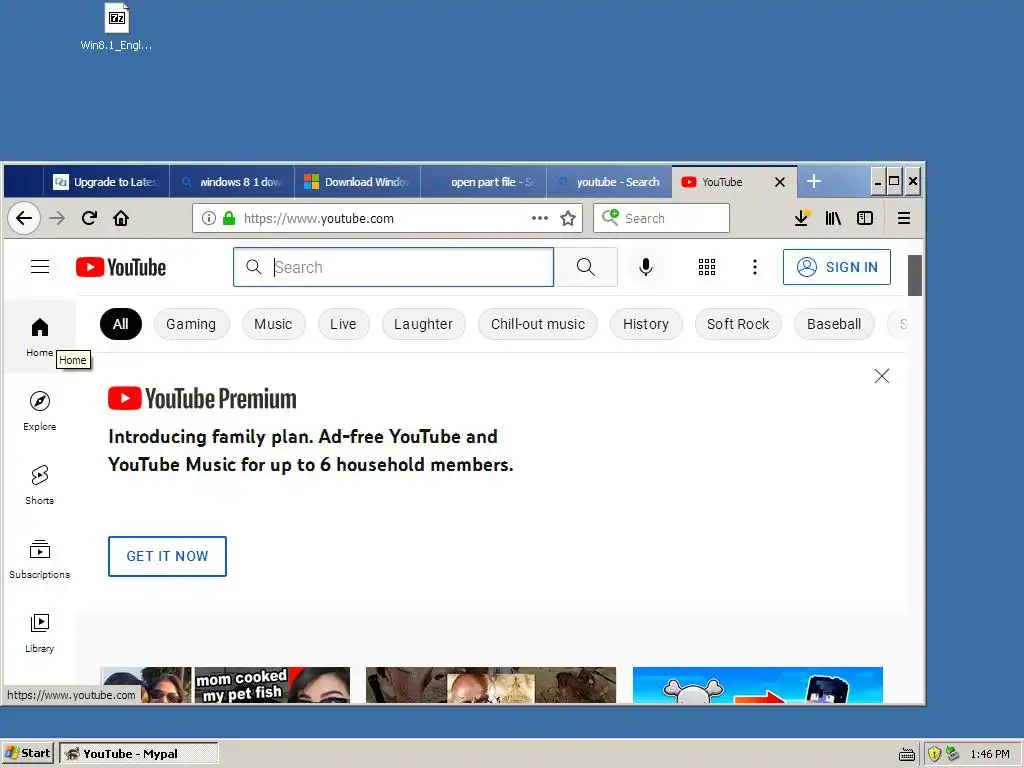Open the Windows Start menu

27,753
